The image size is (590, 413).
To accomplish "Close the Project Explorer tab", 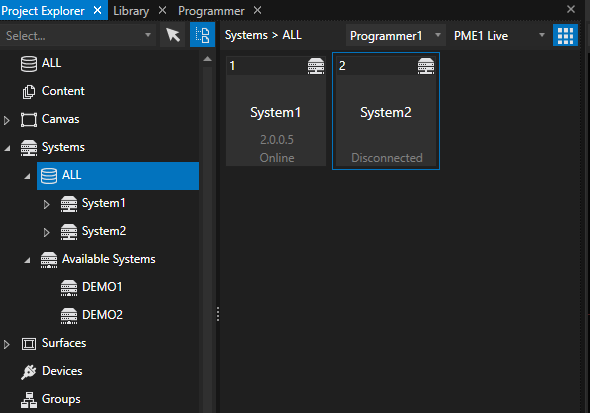I will (97, 10).
